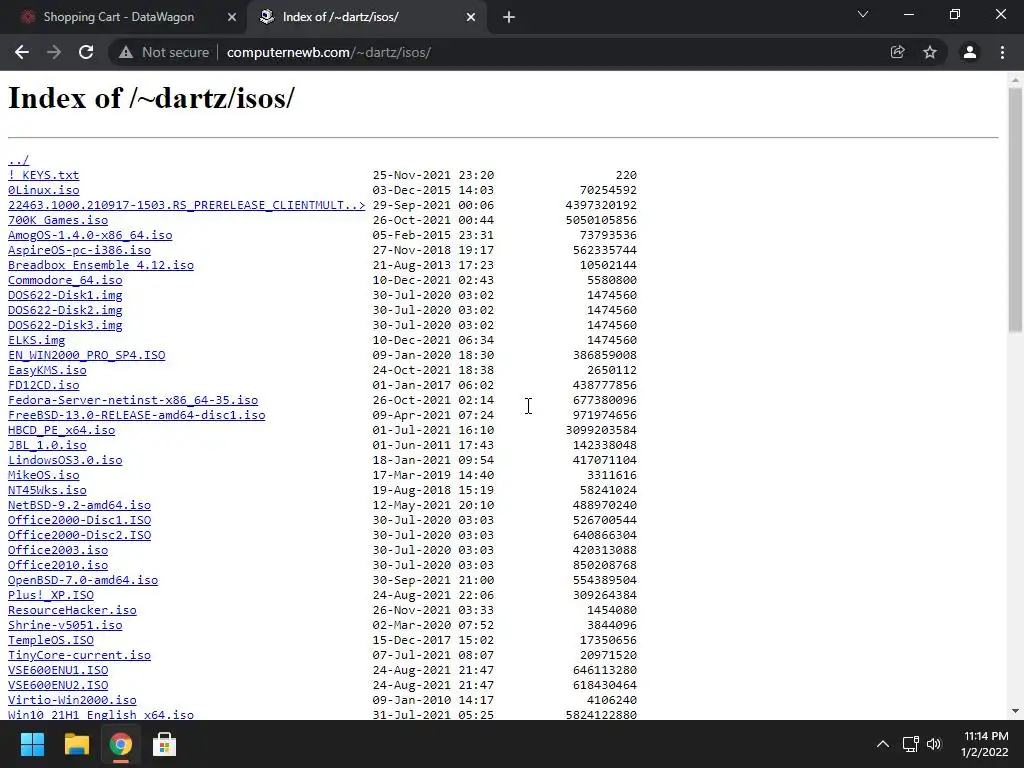Download TempleOS.ISO
This screenshot has width=1024, height=768.
pyautogui.click(x=51, y=641)
